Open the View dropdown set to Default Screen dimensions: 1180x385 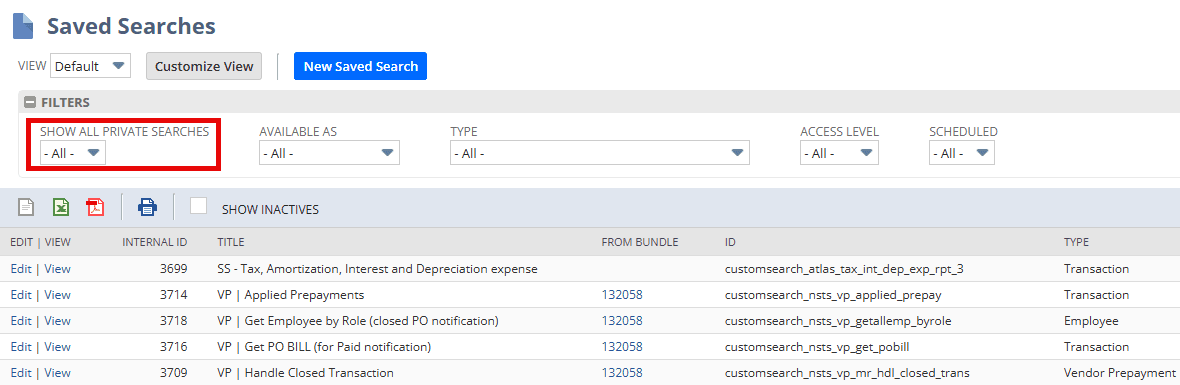(x=90, y=65)
